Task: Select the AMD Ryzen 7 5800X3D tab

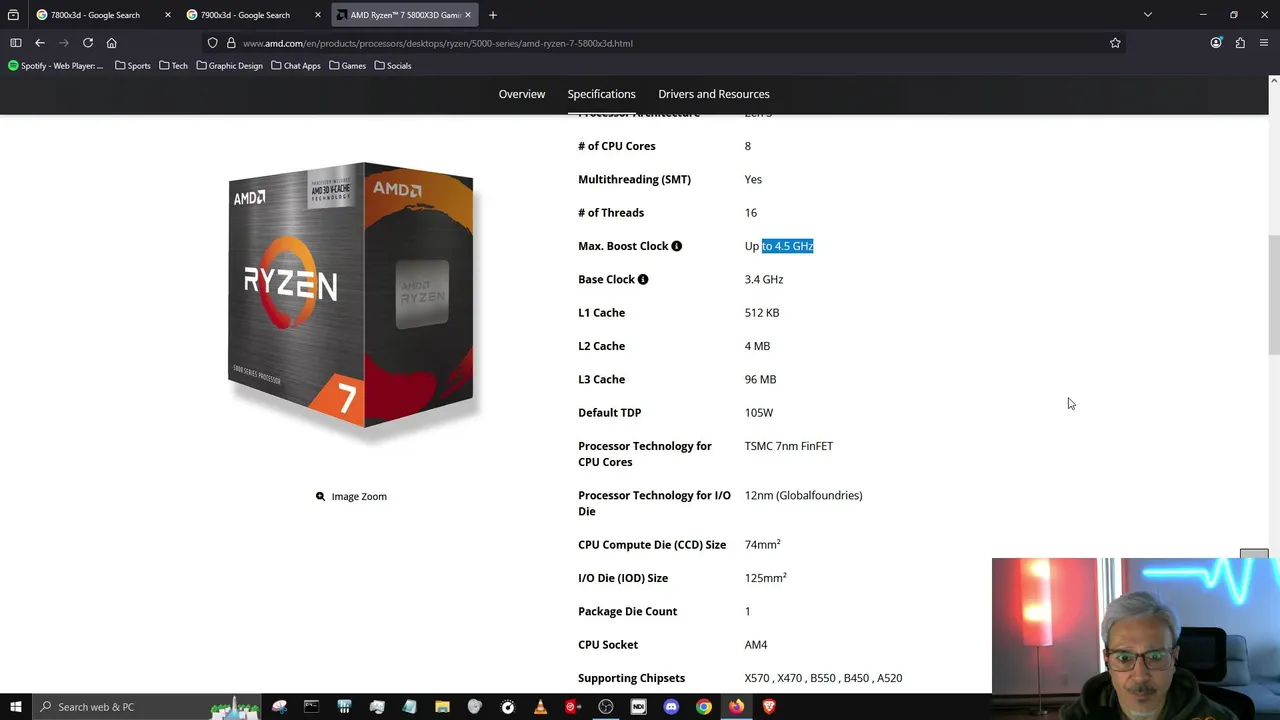Action: [x=404, y=15]
